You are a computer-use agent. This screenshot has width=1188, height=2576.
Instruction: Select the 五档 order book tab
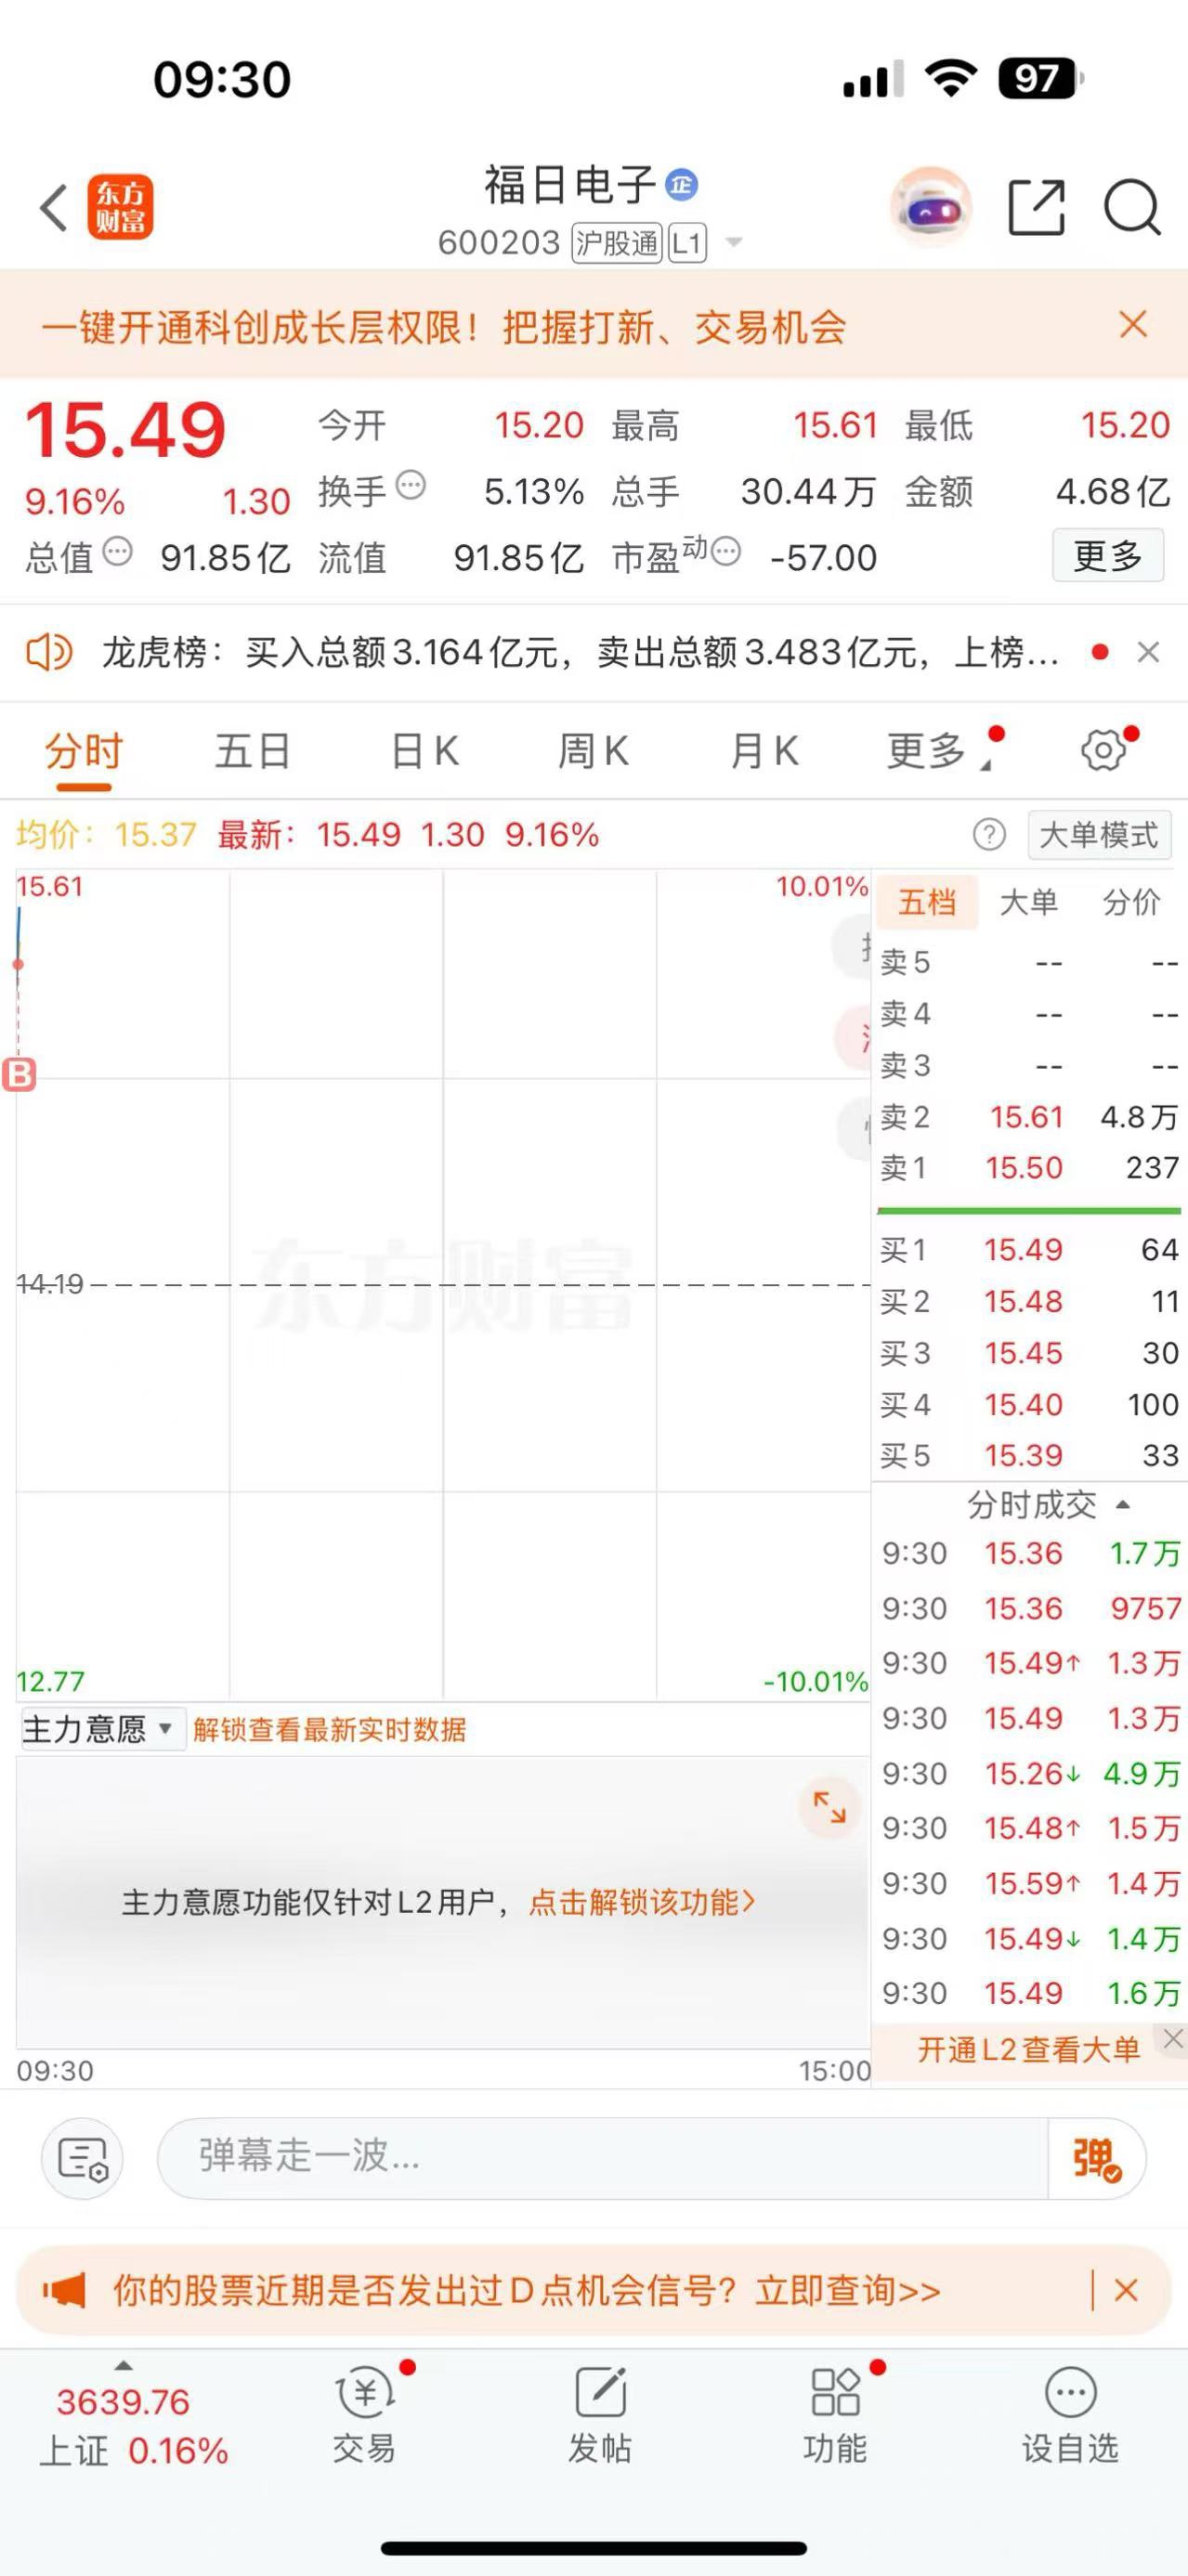coord(927,902)
